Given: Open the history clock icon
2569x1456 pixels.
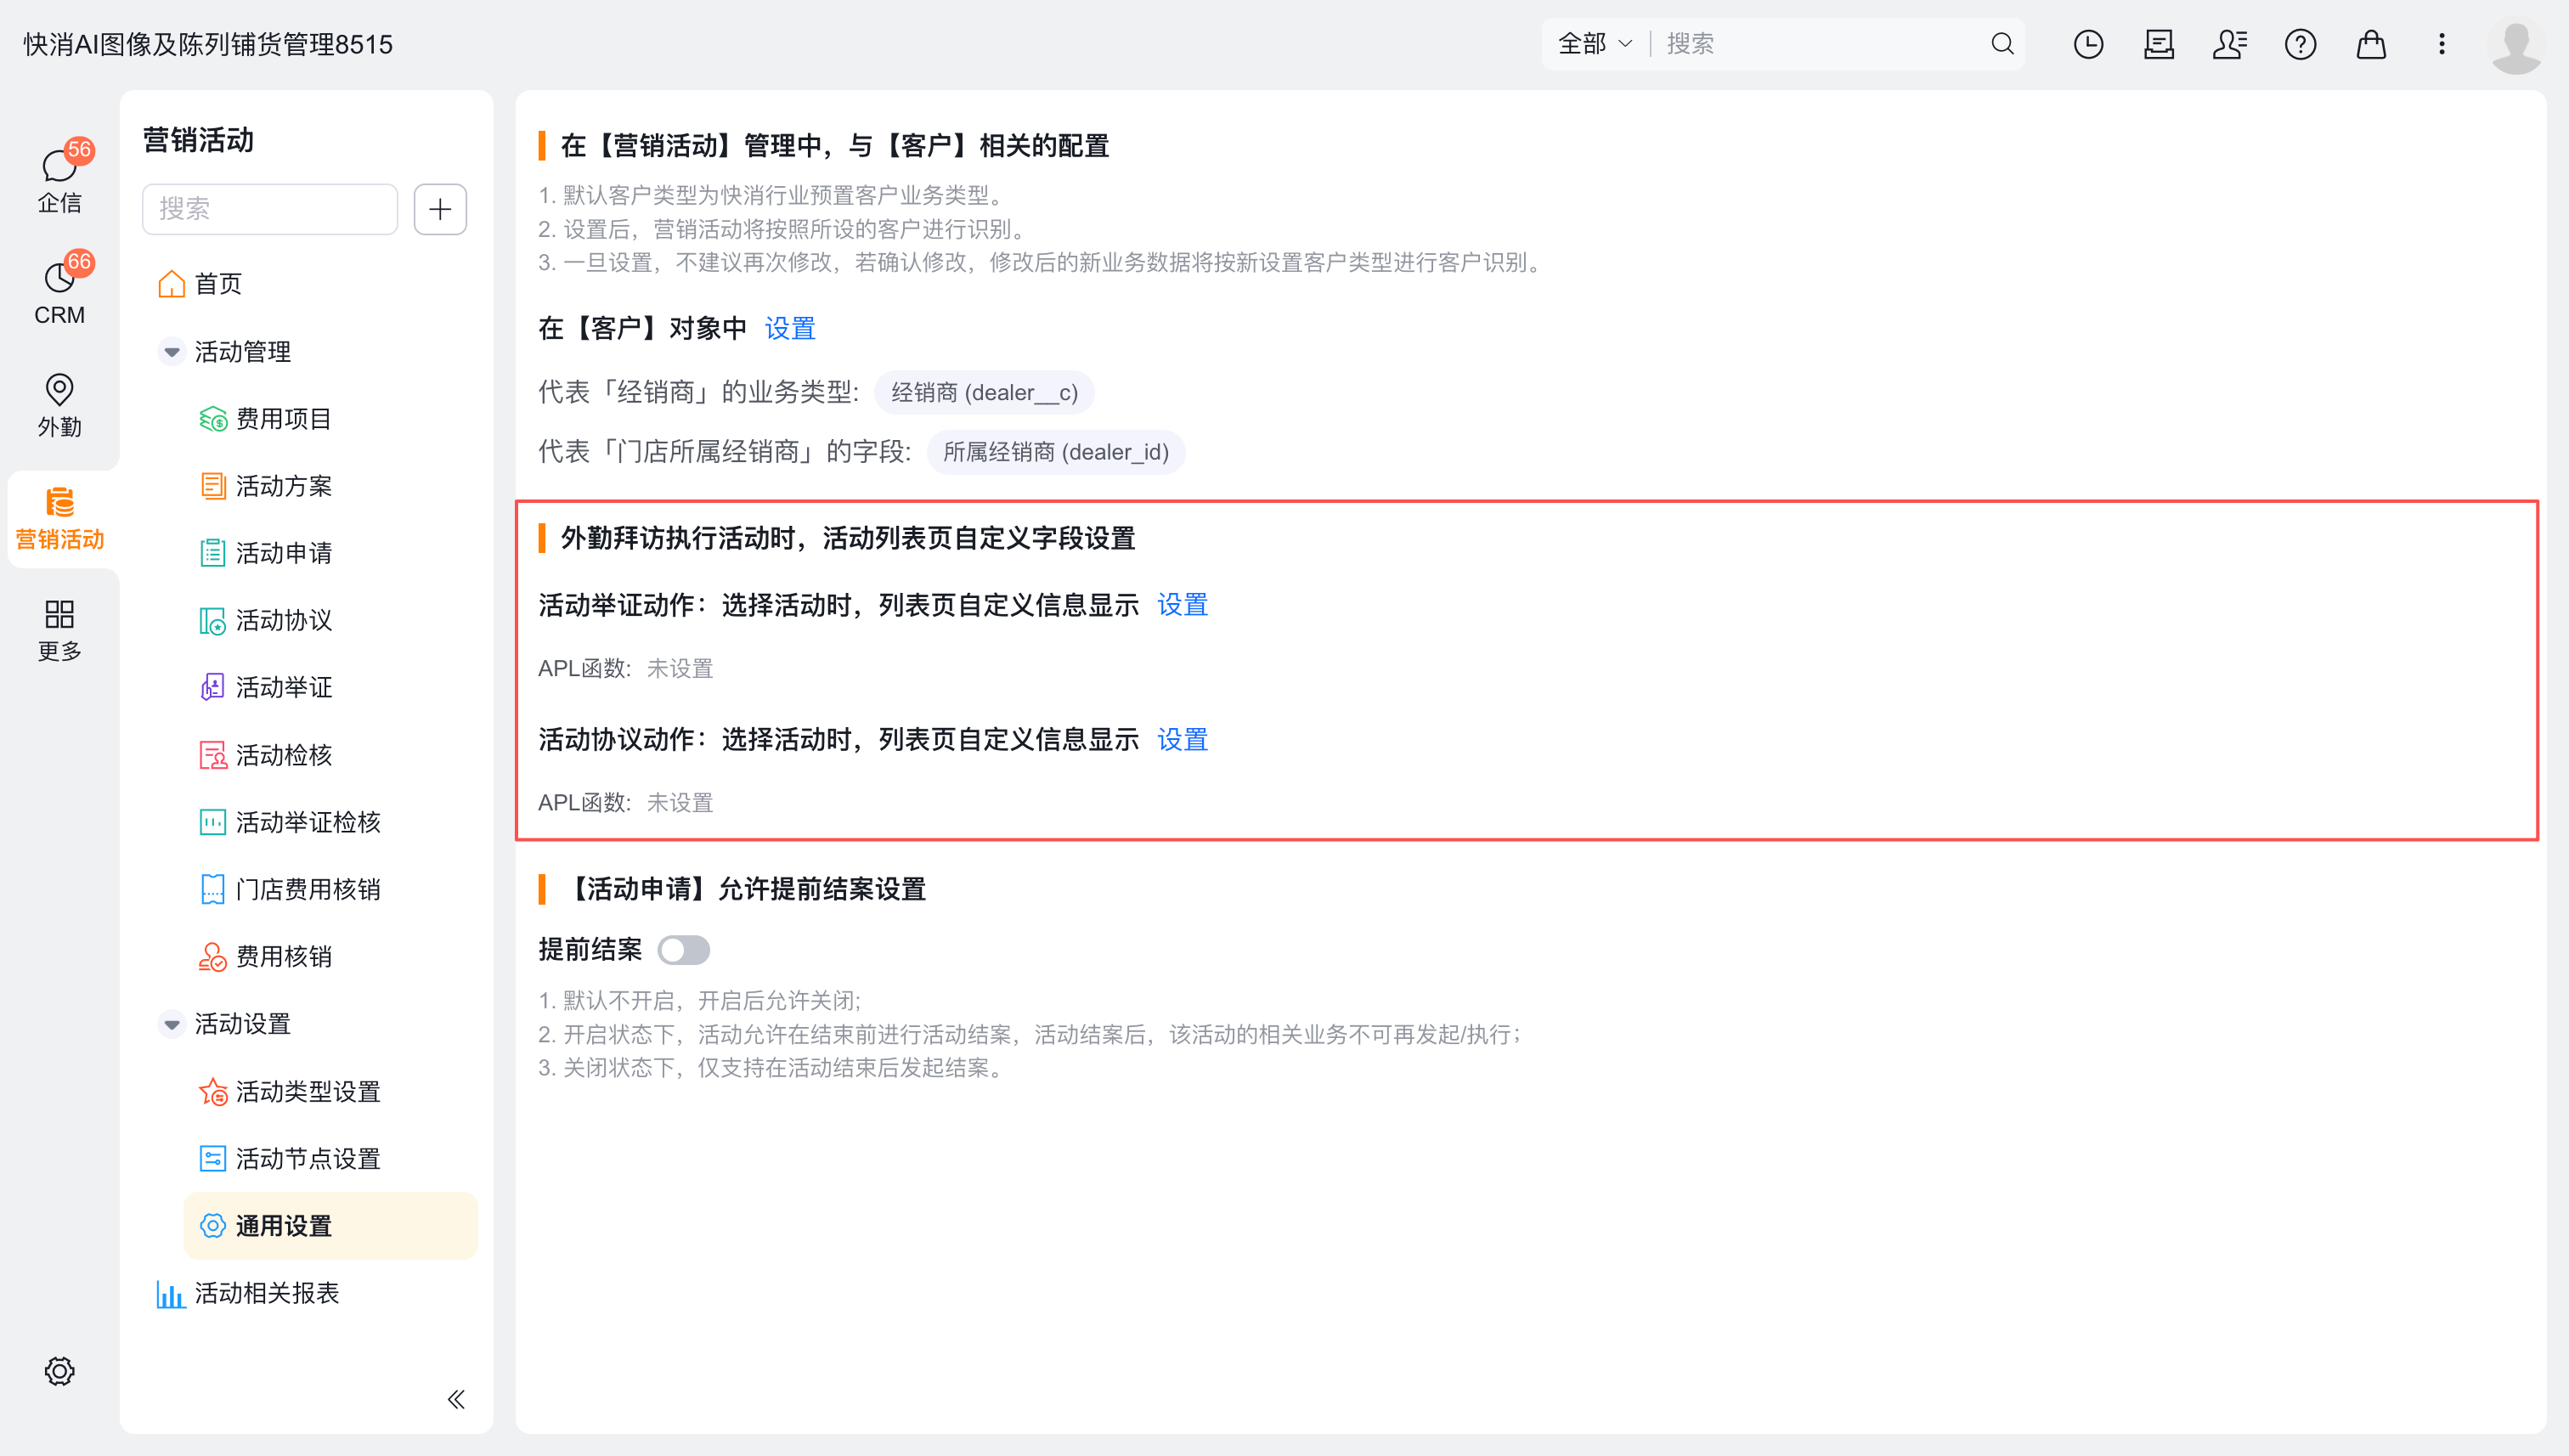Looking at the screenshot, I should tap(2088, 44).
